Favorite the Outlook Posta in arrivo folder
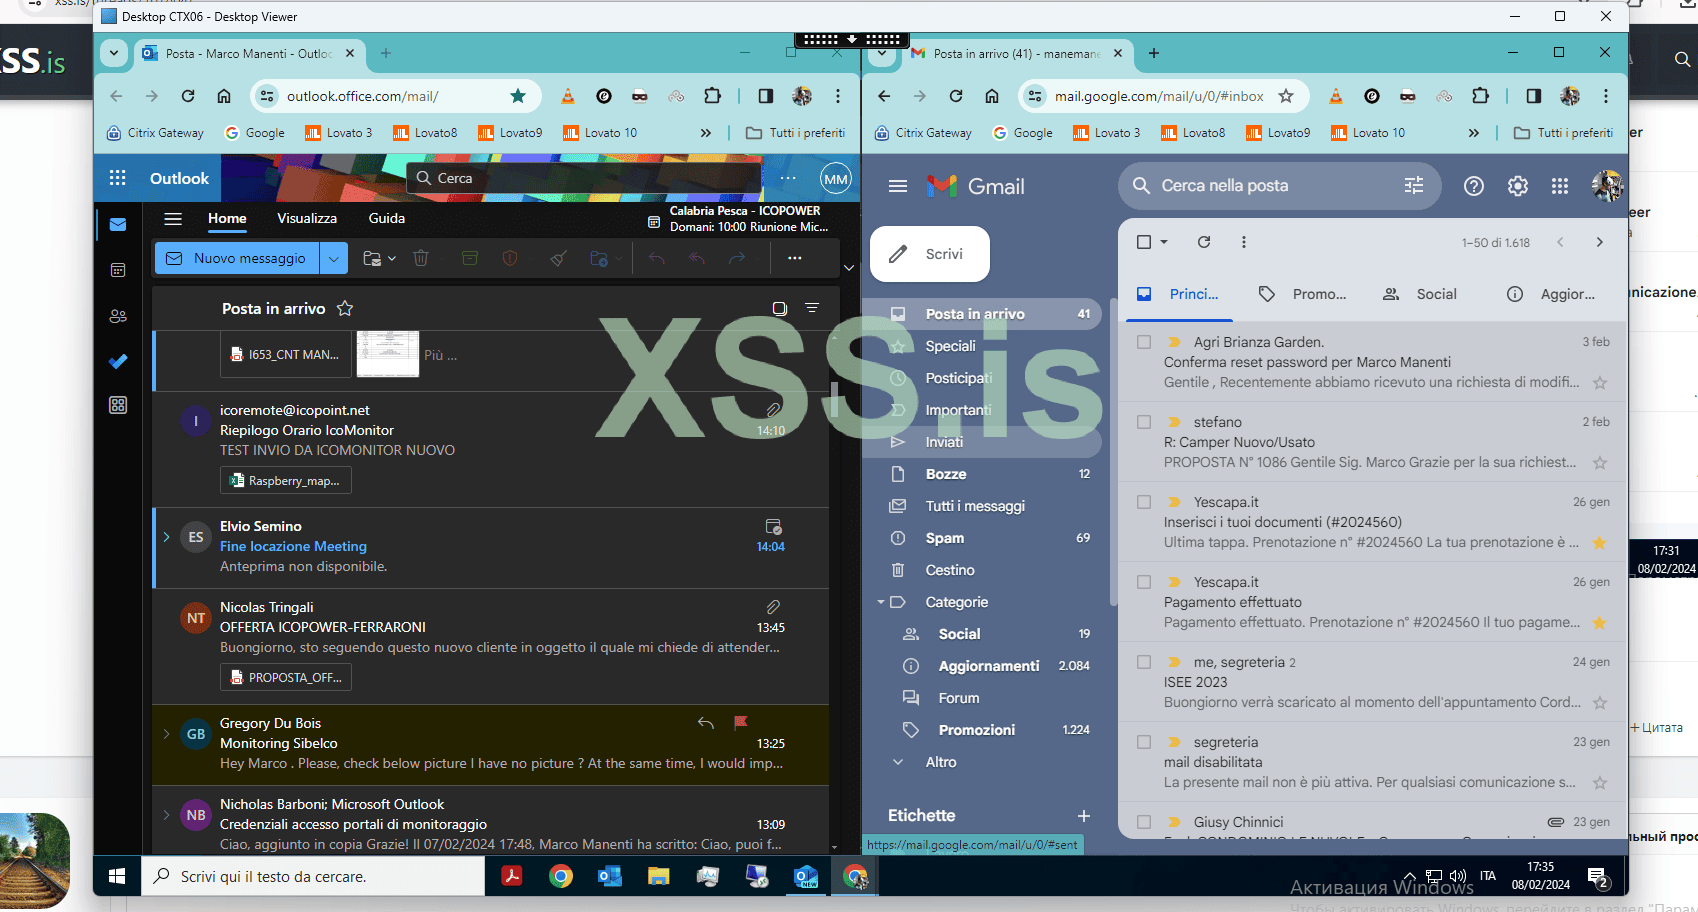 point(345,308)
